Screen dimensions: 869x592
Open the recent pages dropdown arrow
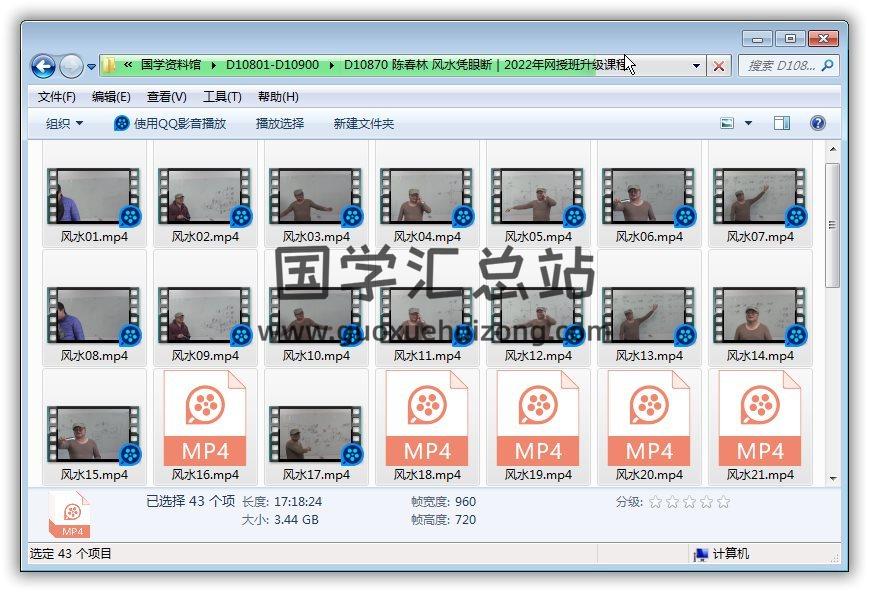tap(92, 67)
